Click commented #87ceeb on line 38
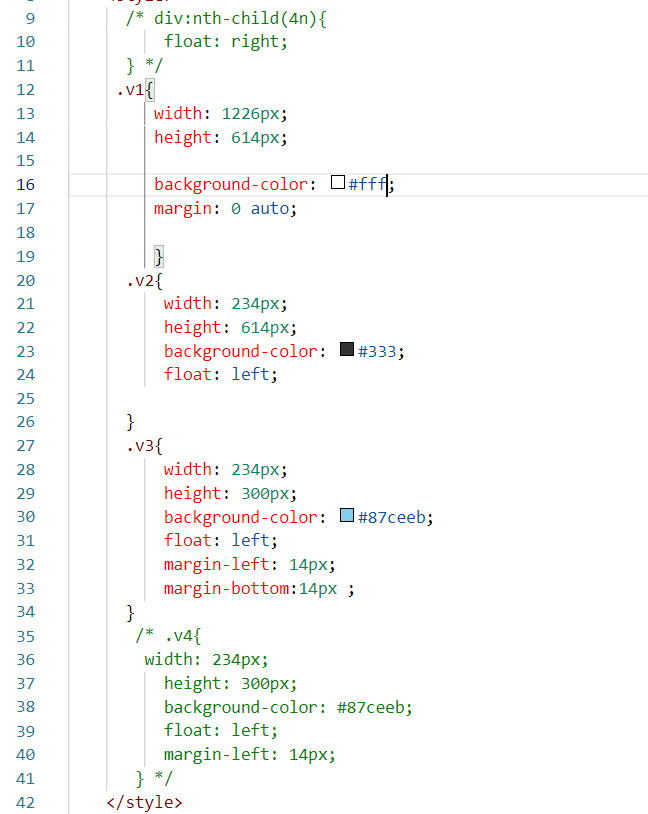This screenshot has width=648, height=814. (371, 708)
